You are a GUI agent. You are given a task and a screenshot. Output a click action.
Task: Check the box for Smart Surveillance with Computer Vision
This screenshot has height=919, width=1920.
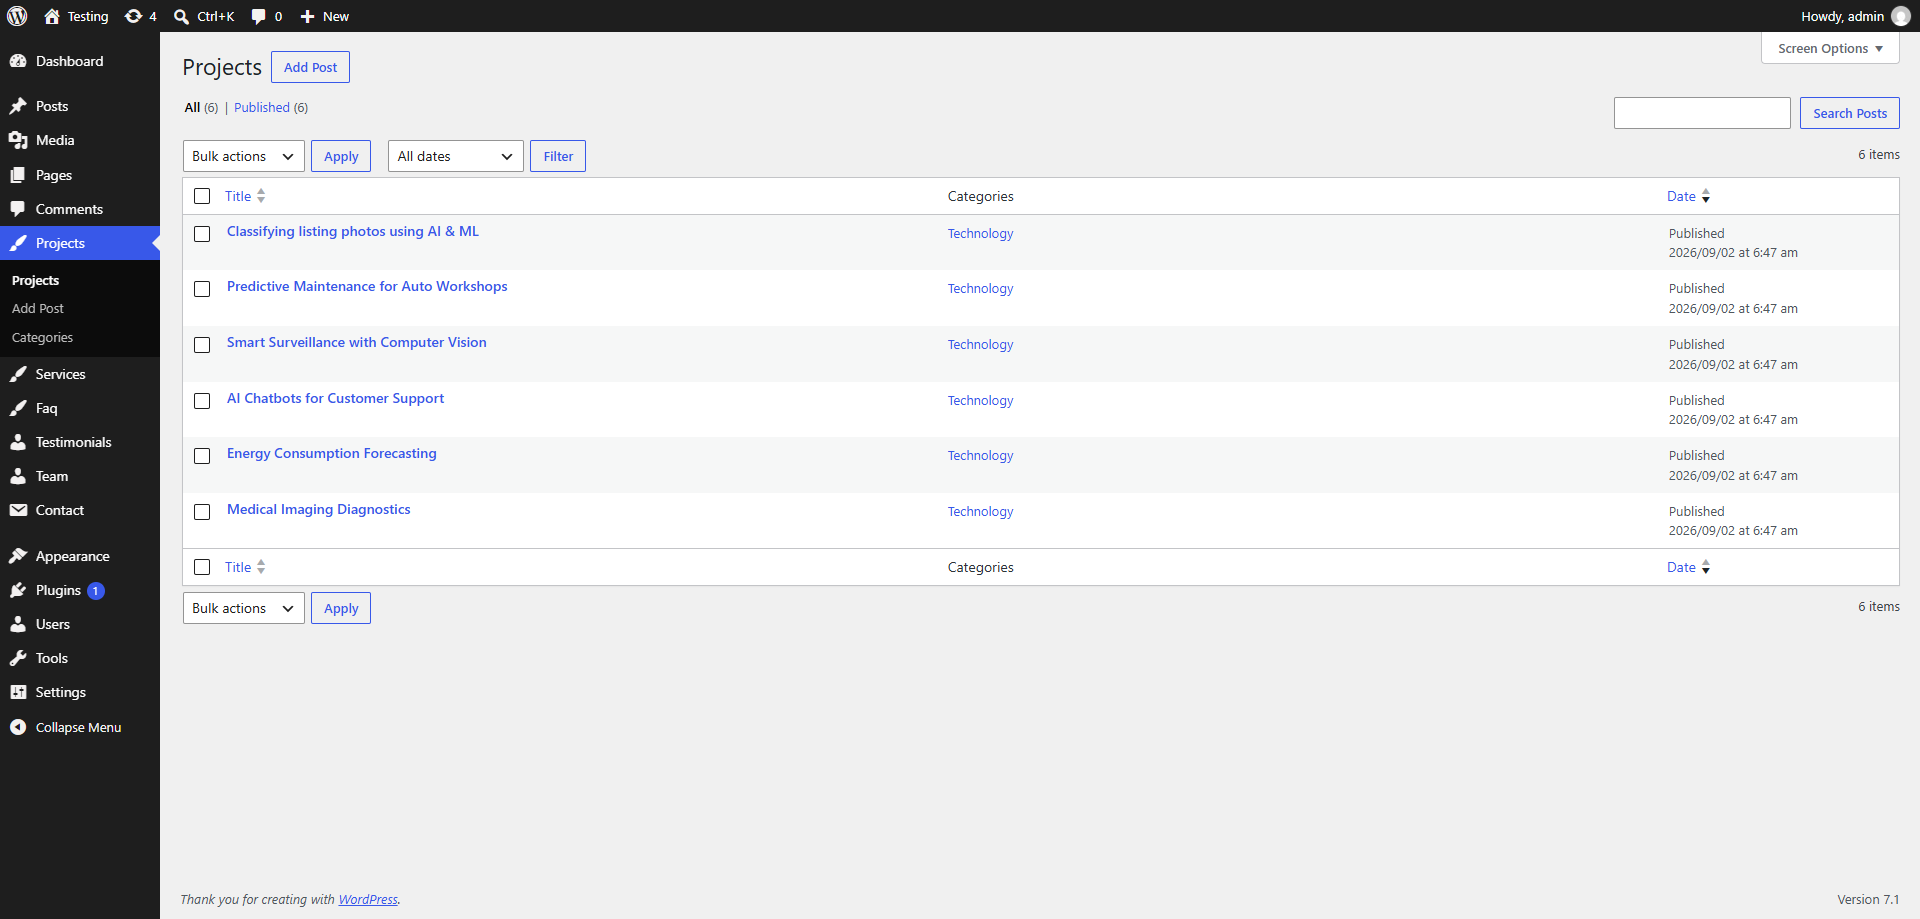(x=202, y=345)
